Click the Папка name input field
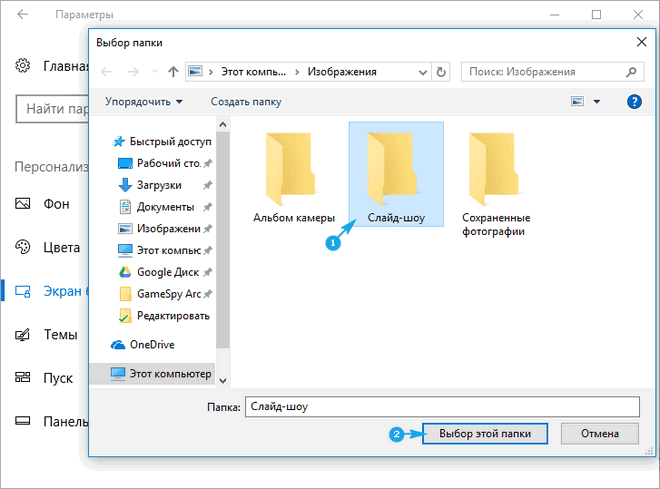 440,406
